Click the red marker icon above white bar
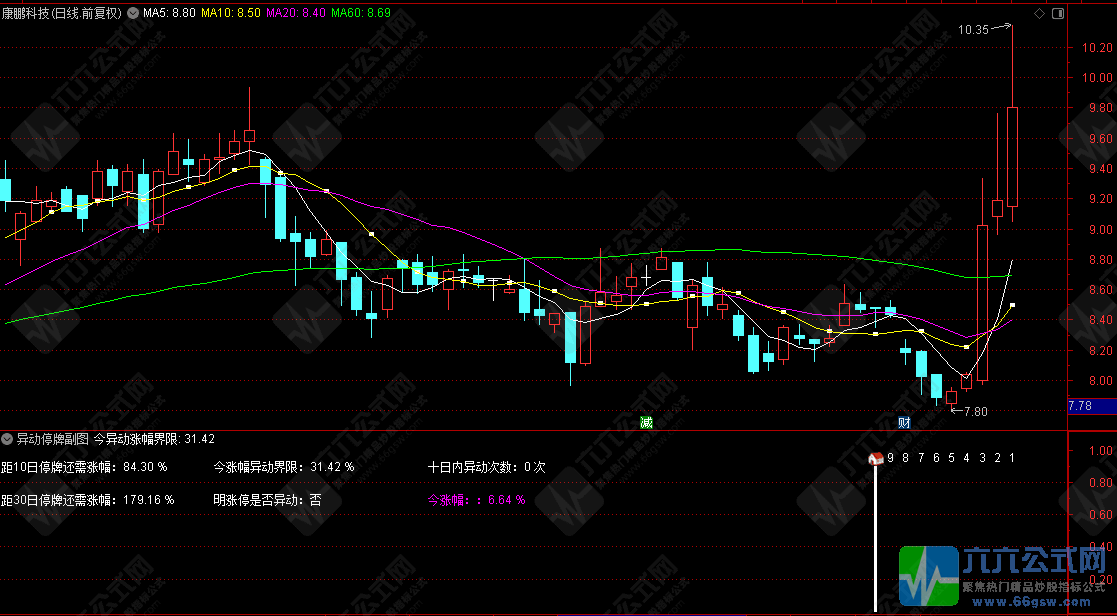This screenshot has width=1117, height=616. pos(876,459)
